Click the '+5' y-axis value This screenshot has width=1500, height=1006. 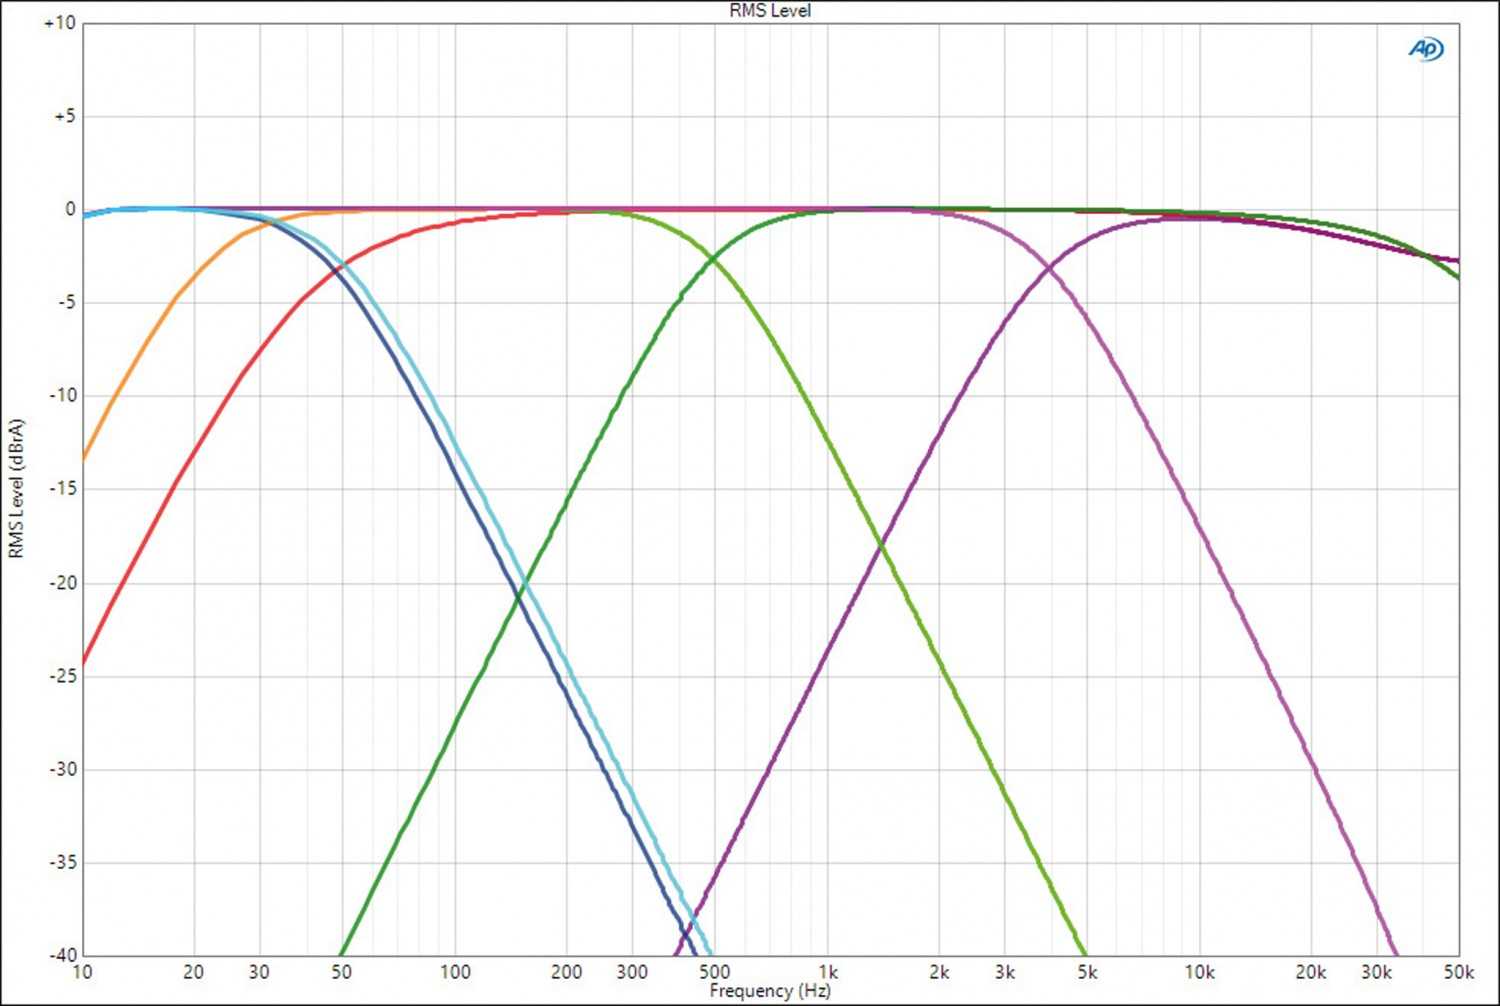point(63,116)
